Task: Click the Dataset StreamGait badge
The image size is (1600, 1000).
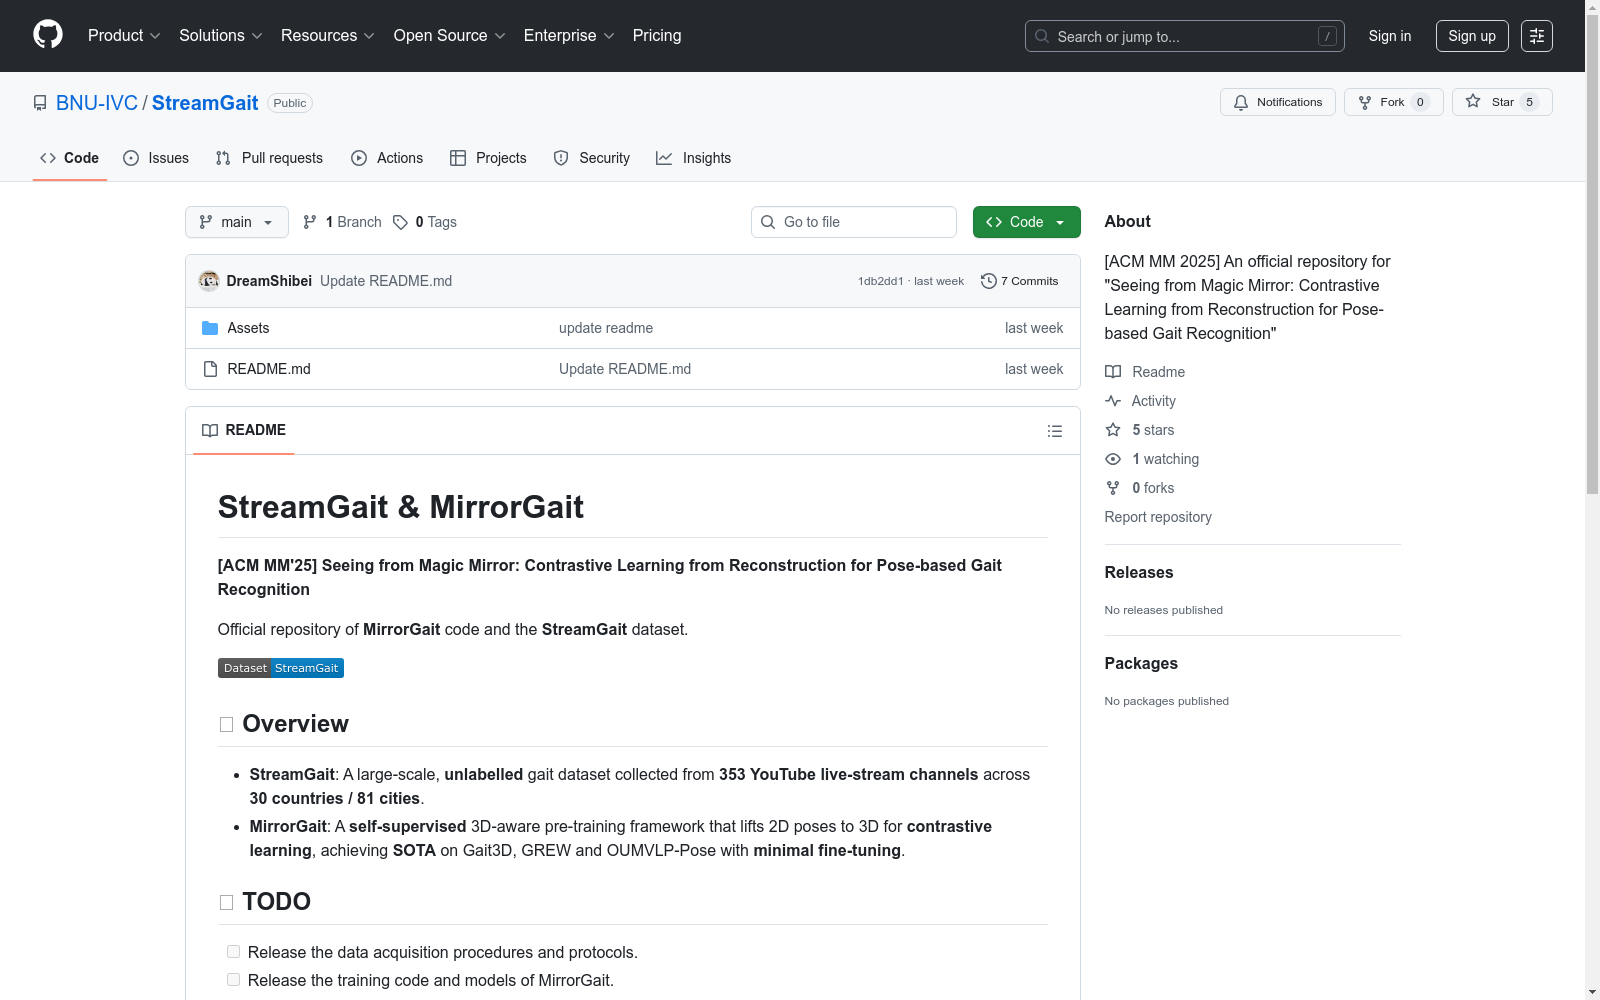Action: pos(281,668)
